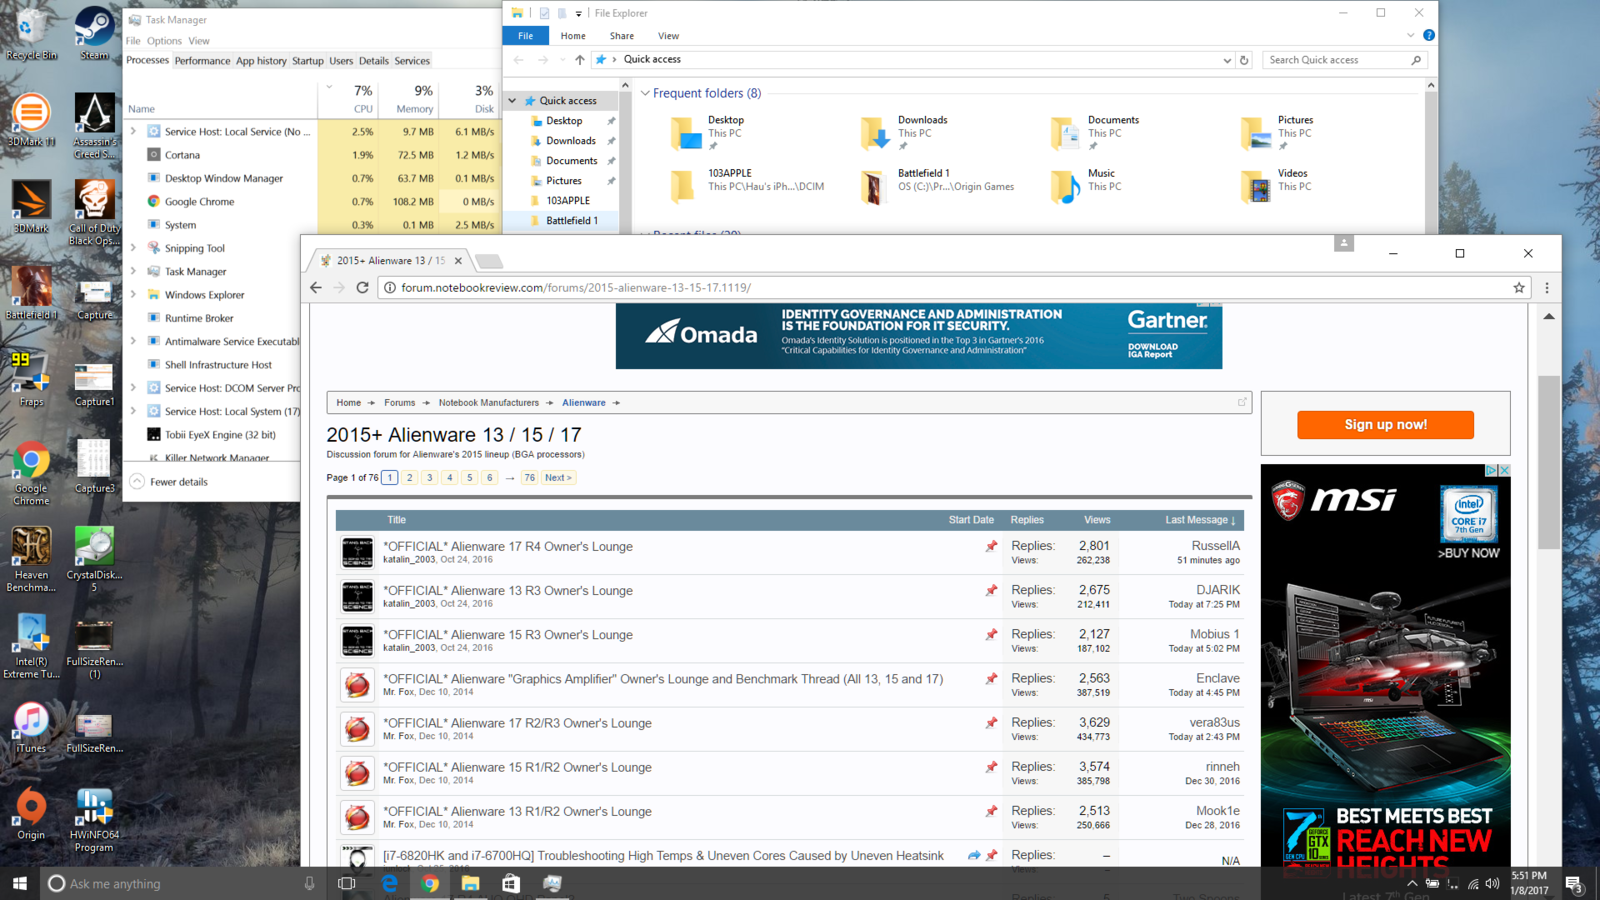The height and width of the screenshot is (900, 1600).
Task: Bookmark this page with the star icon
Action: pos(1519,287)
